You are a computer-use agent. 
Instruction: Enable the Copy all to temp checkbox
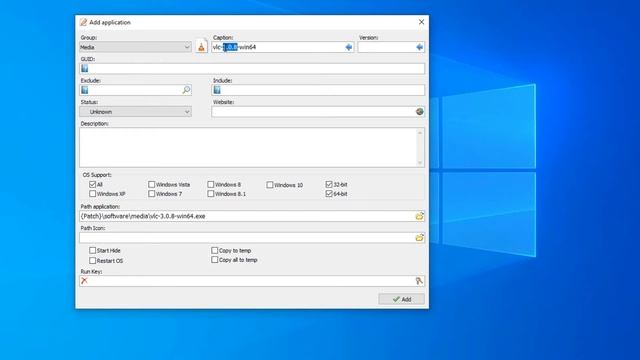(x=215, y=260)
